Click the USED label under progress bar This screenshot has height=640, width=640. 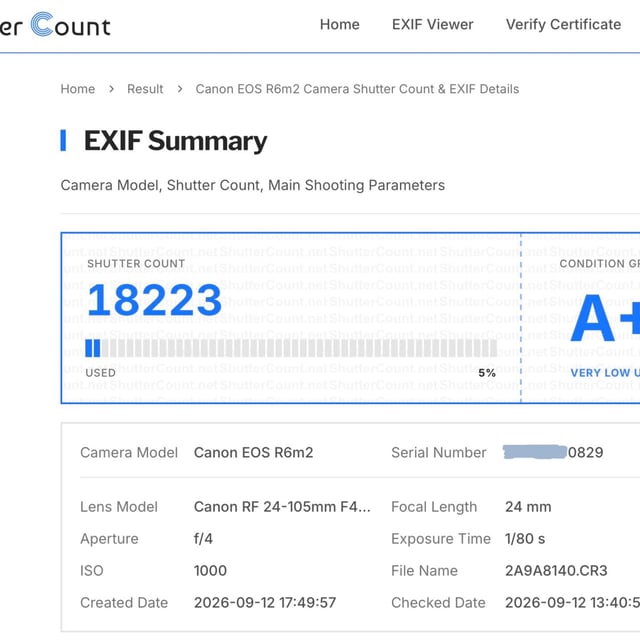click(100, 373)
